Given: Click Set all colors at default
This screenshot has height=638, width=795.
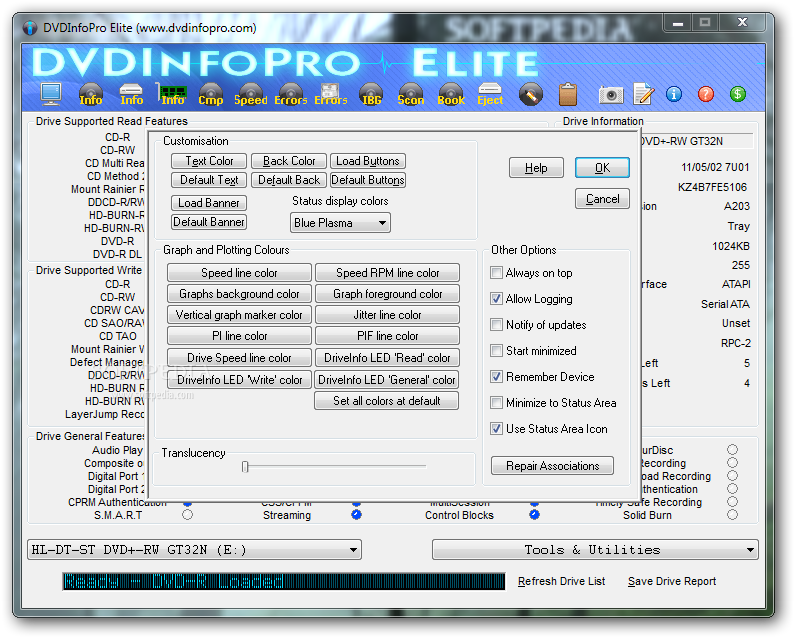Looking at the screenshot, I should point(386,401).
